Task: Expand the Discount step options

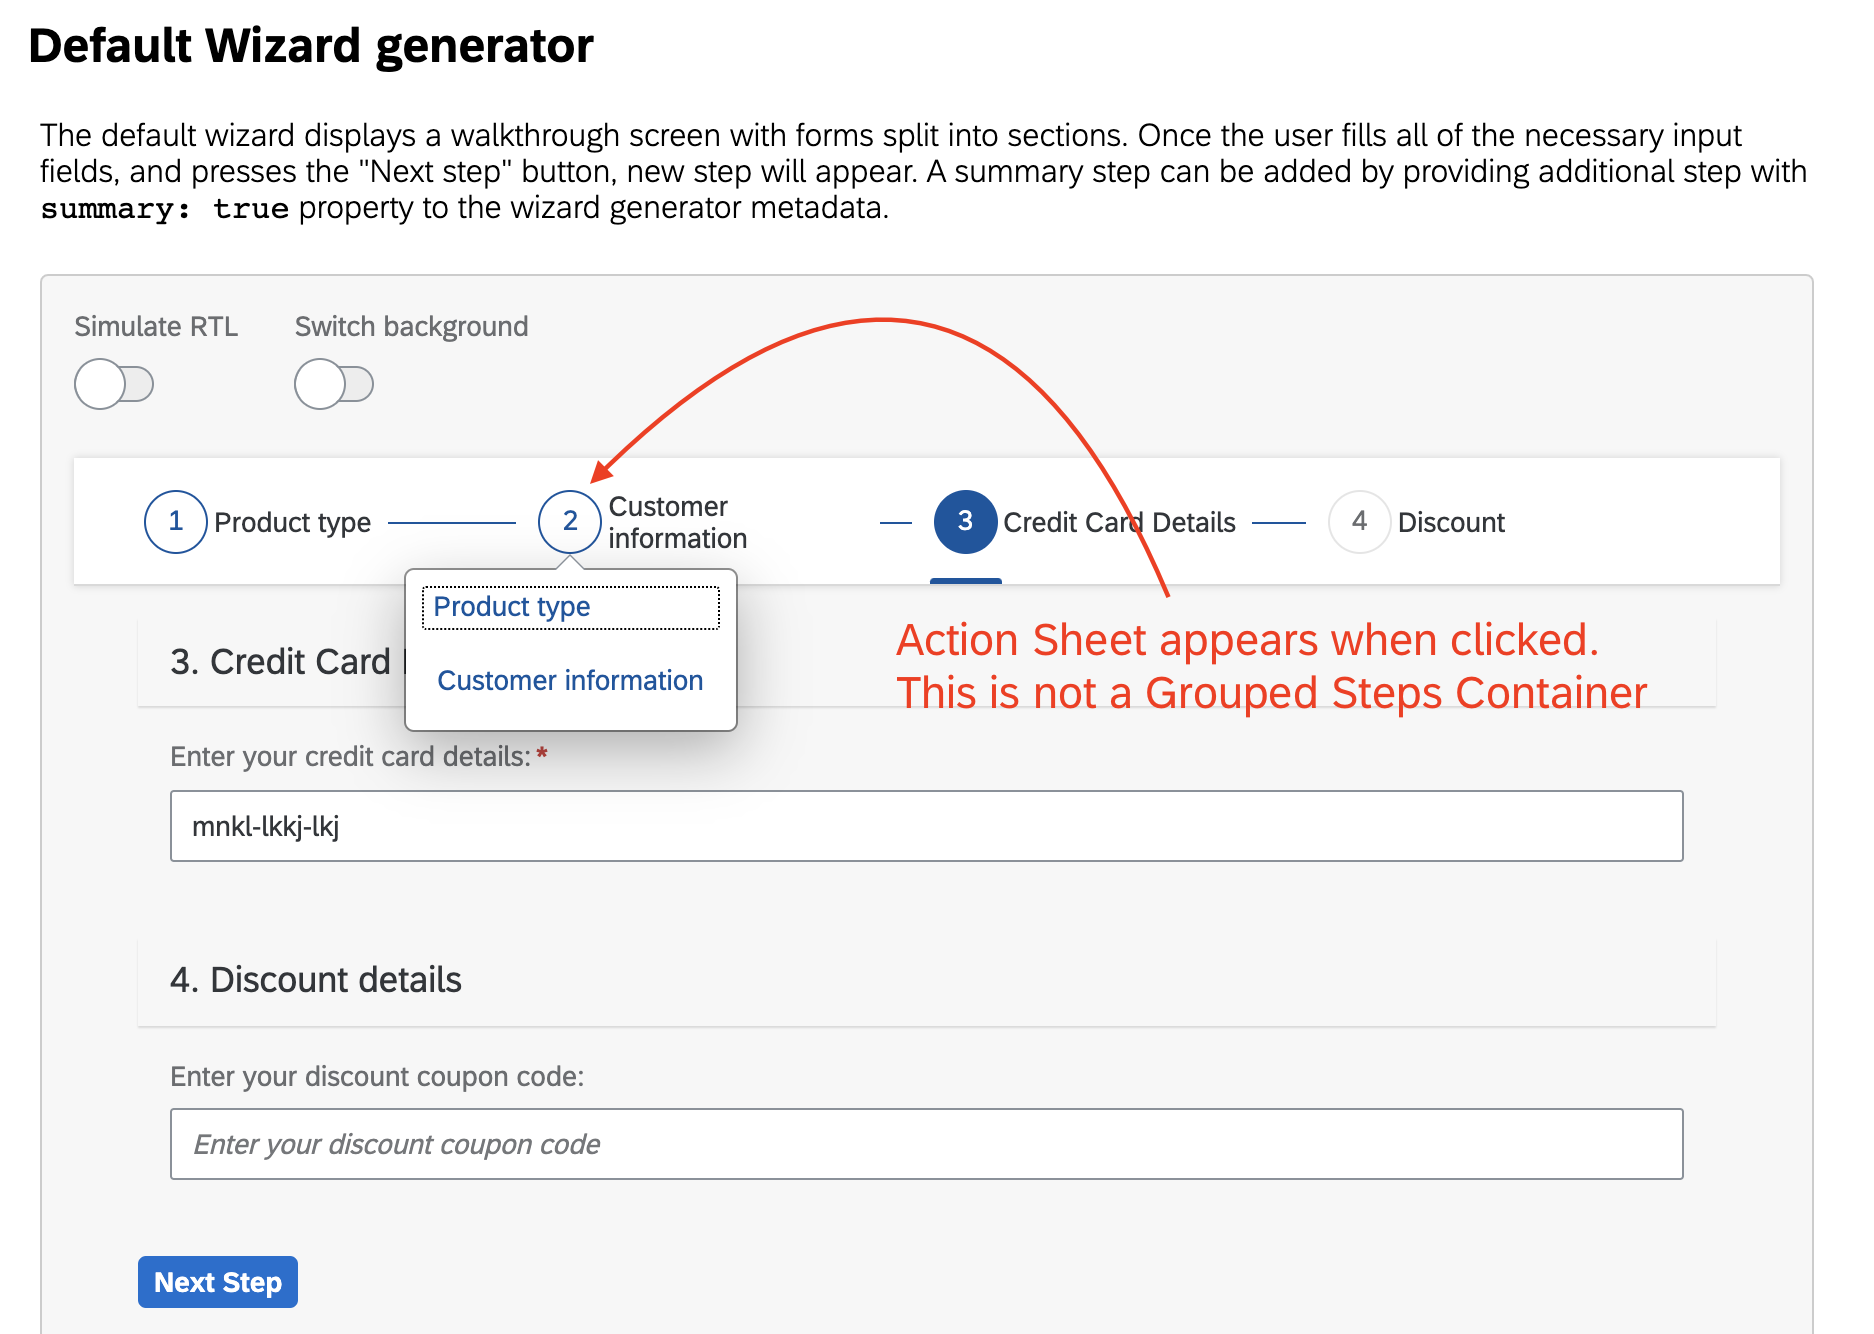Action: [1358, 521]
